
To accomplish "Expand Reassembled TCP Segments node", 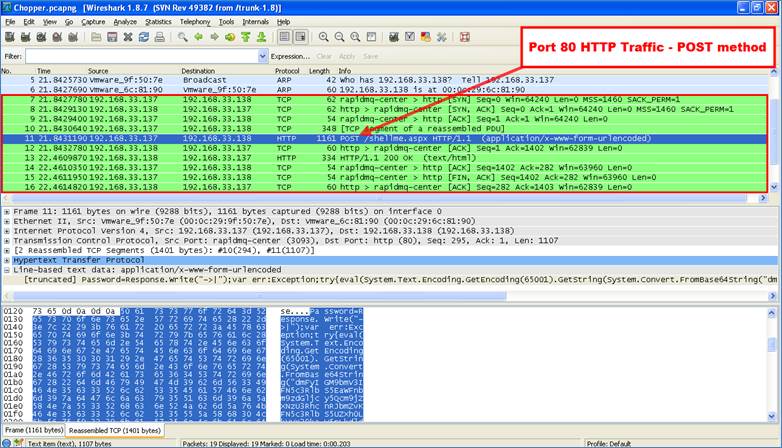I will pyautogui.click(x=7, y=250).
